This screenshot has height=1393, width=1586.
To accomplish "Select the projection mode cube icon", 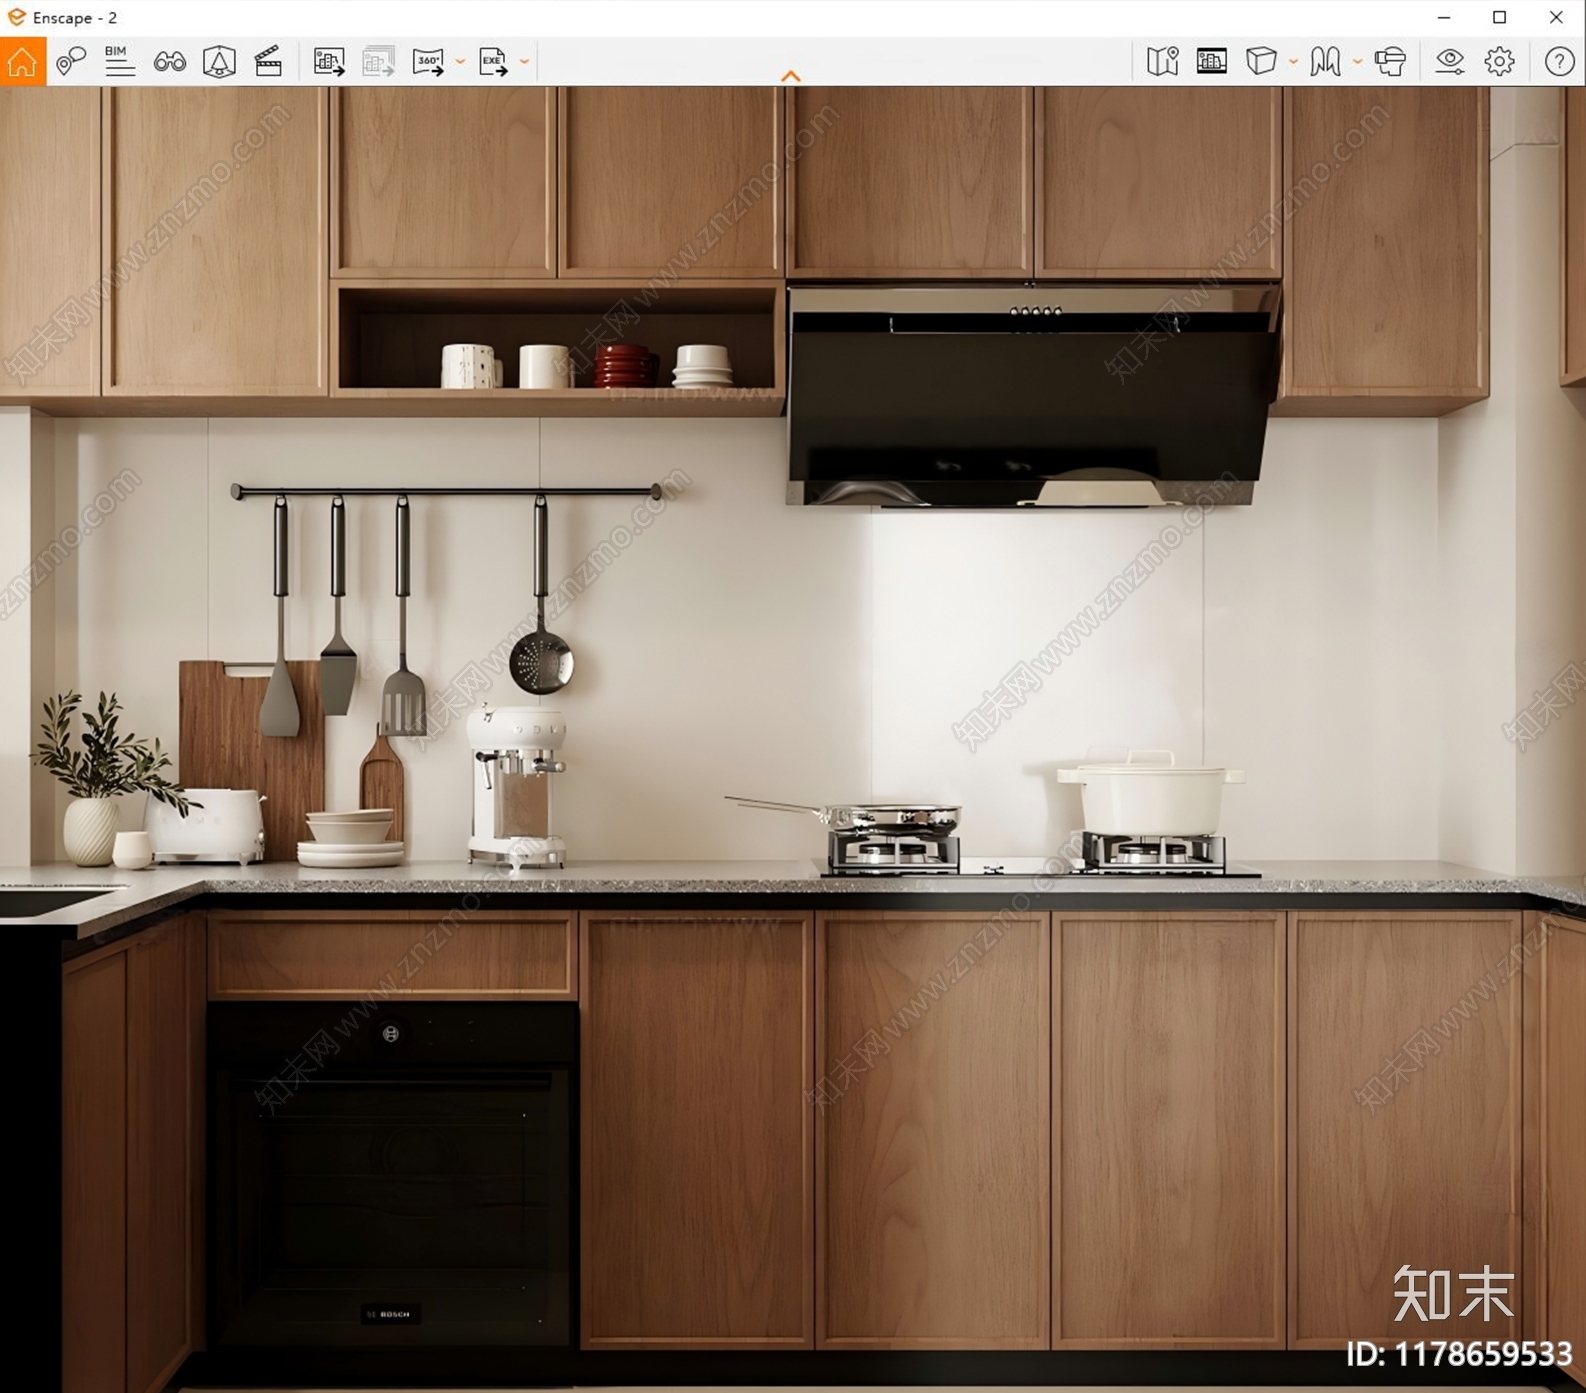I will tap(1261, 61).
